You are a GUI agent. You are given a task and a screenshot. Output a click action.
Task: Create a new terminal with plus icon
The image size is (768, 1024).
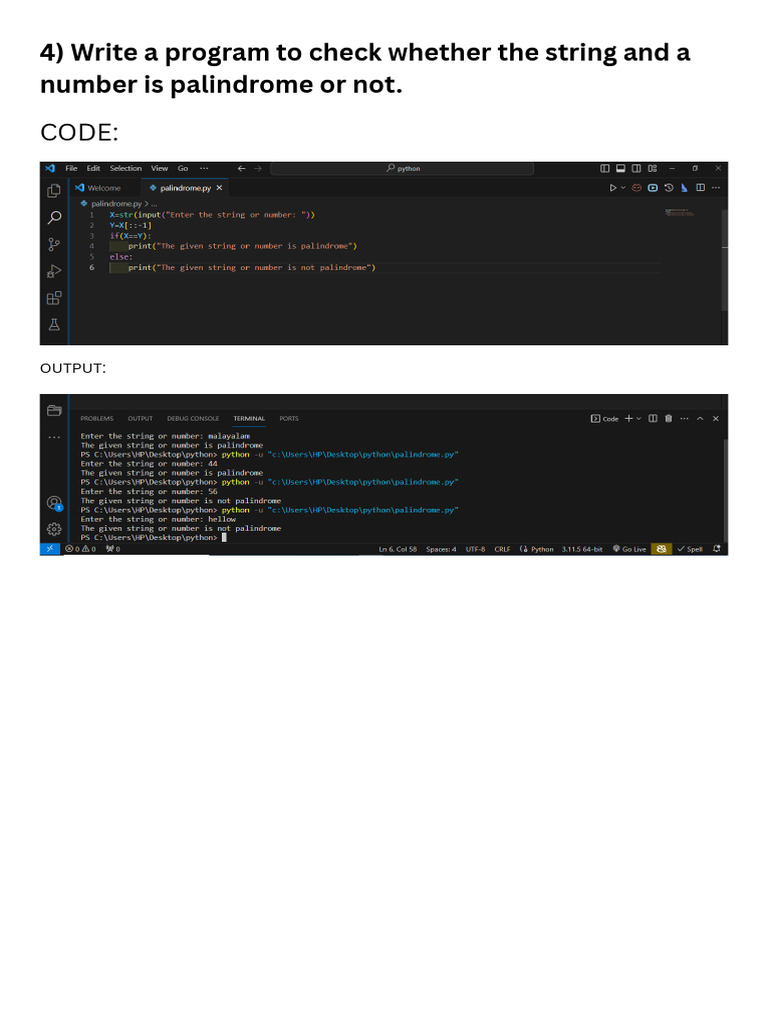tap(628, 419)
